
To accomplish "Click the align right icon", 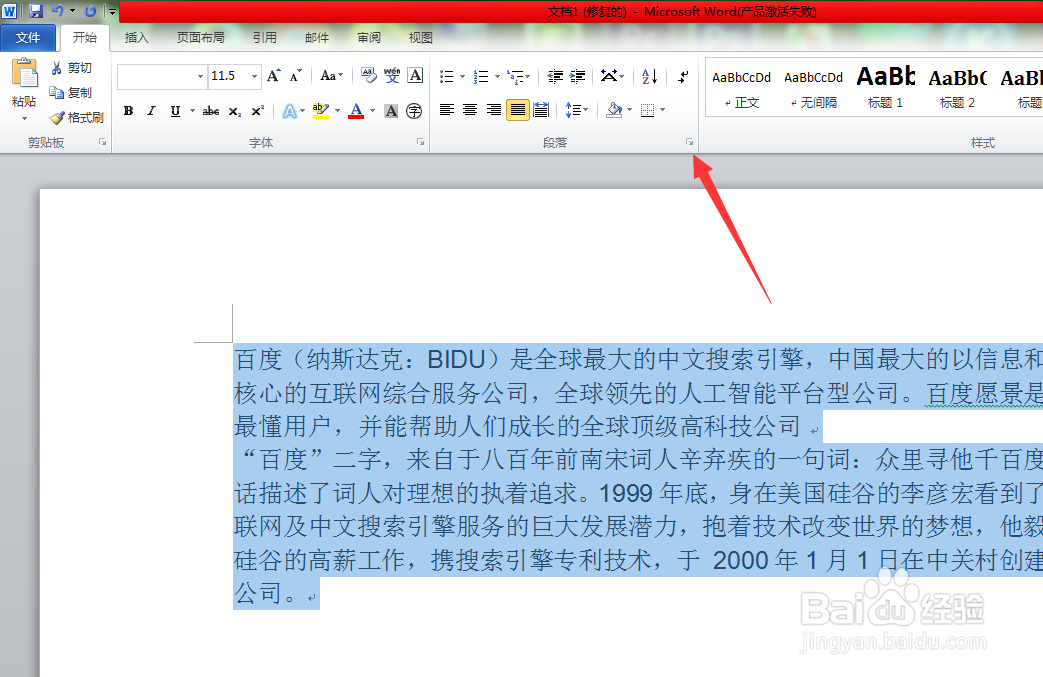I will 494,110.
